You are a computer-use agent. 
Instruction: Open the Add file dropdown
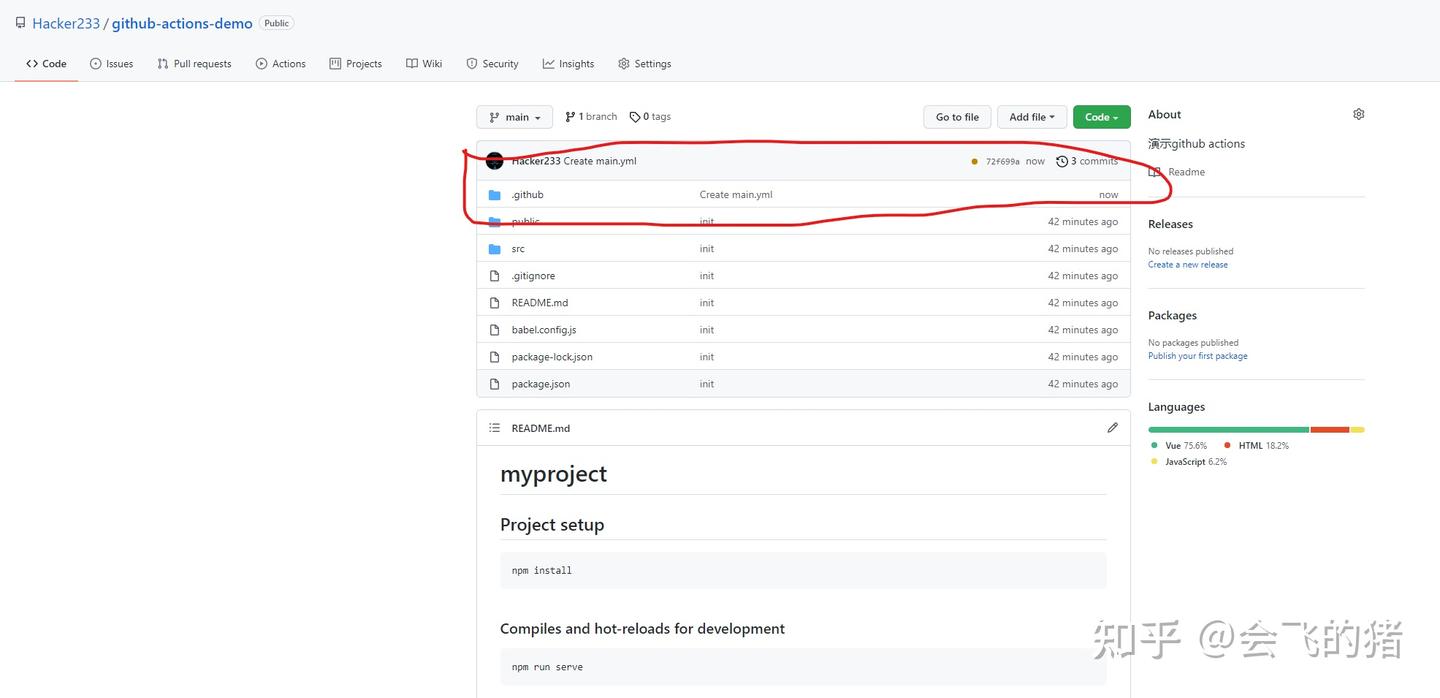coord(1031,116)
